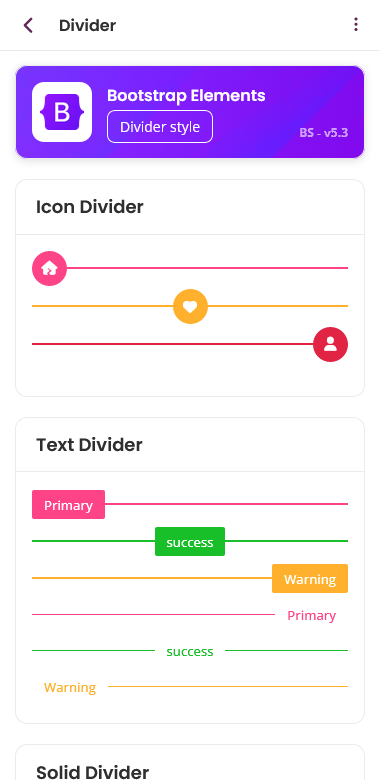Click the purple Bootstrap Elements banner
This screenshot has width=380, height=780.
tap(190, 112)
